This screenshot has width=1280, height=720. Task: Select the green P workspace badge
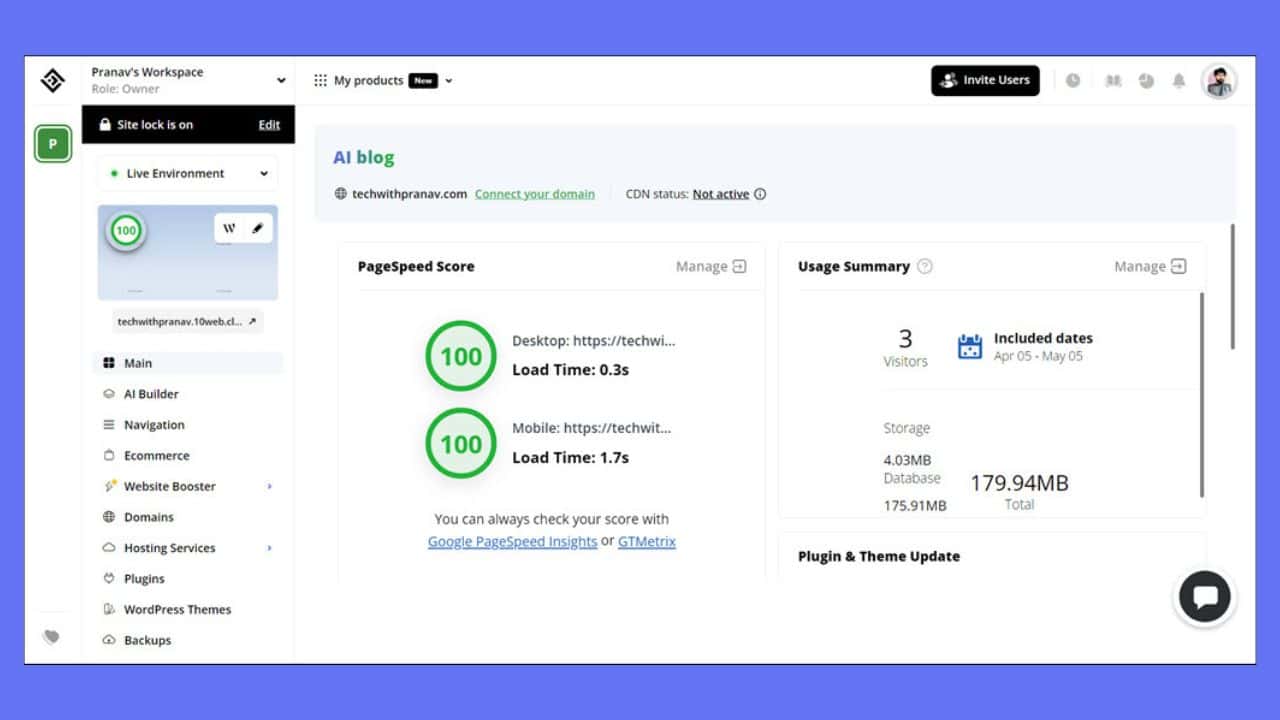coord(53,144)
